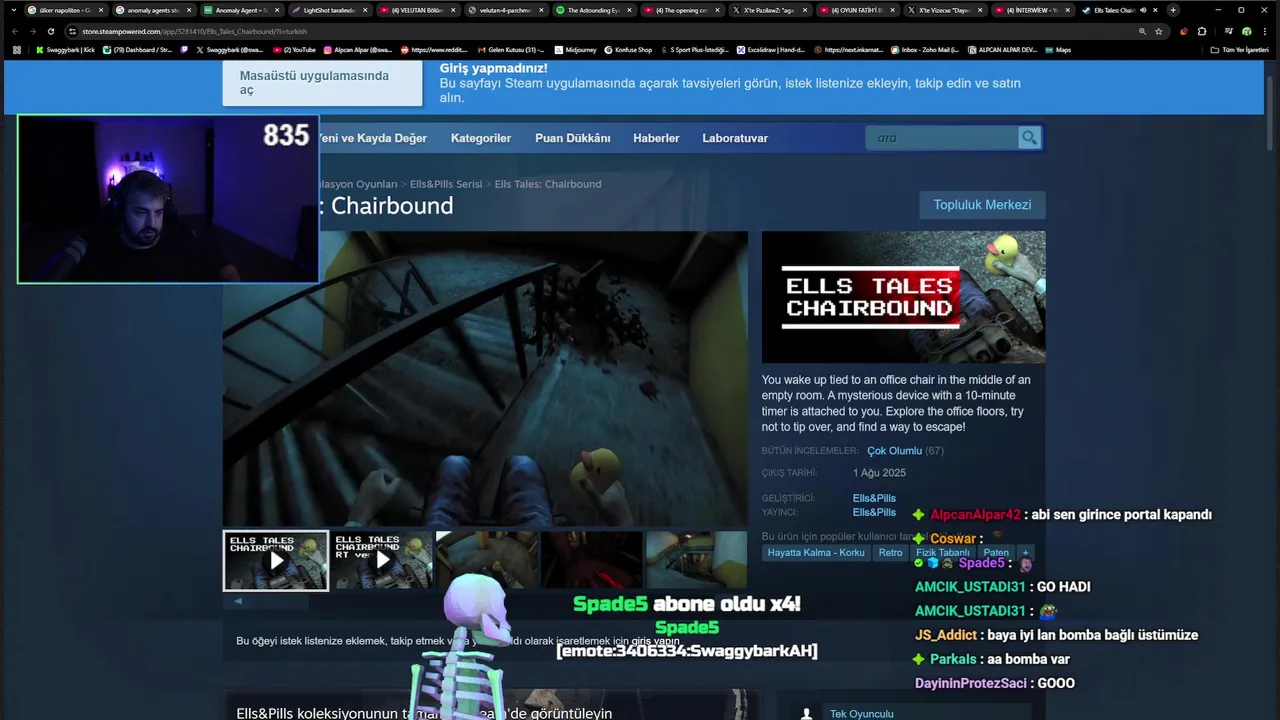Open the Midjourney bookmark
Viewport: 1280px width, 720px height.
(x=574, y=49)
